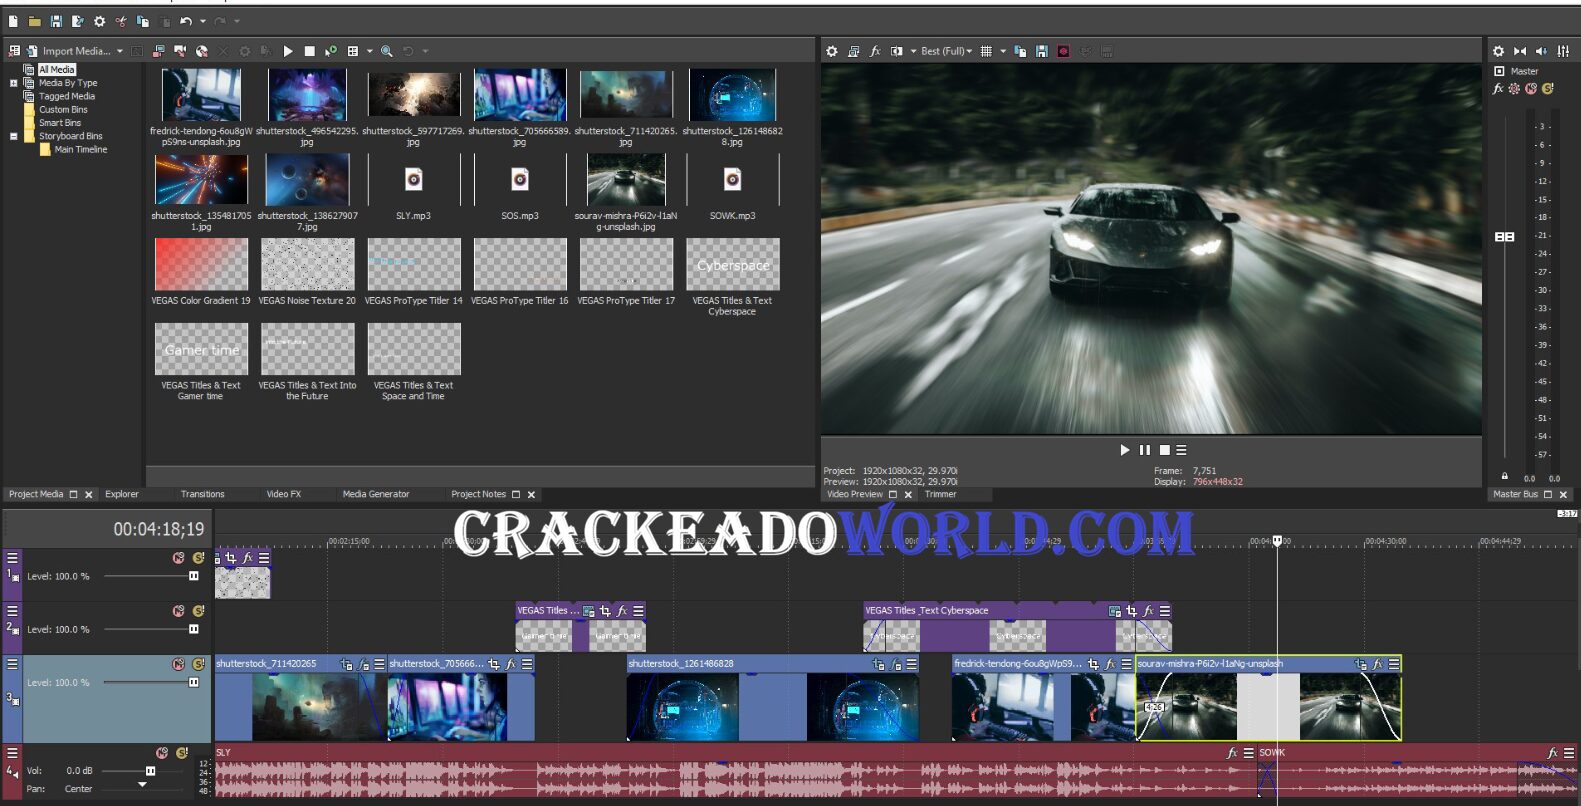
Task: Toggle Auto Preview in Project Media toolbar
Action: [331, 51]
